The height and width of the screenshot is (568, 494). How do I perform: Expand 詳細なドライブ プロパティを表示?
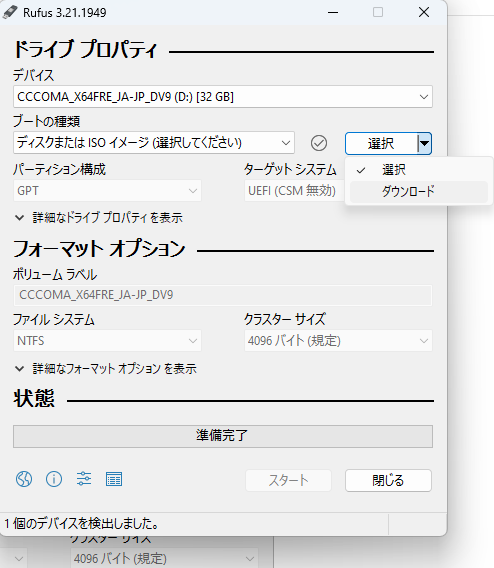click(99, 218)
